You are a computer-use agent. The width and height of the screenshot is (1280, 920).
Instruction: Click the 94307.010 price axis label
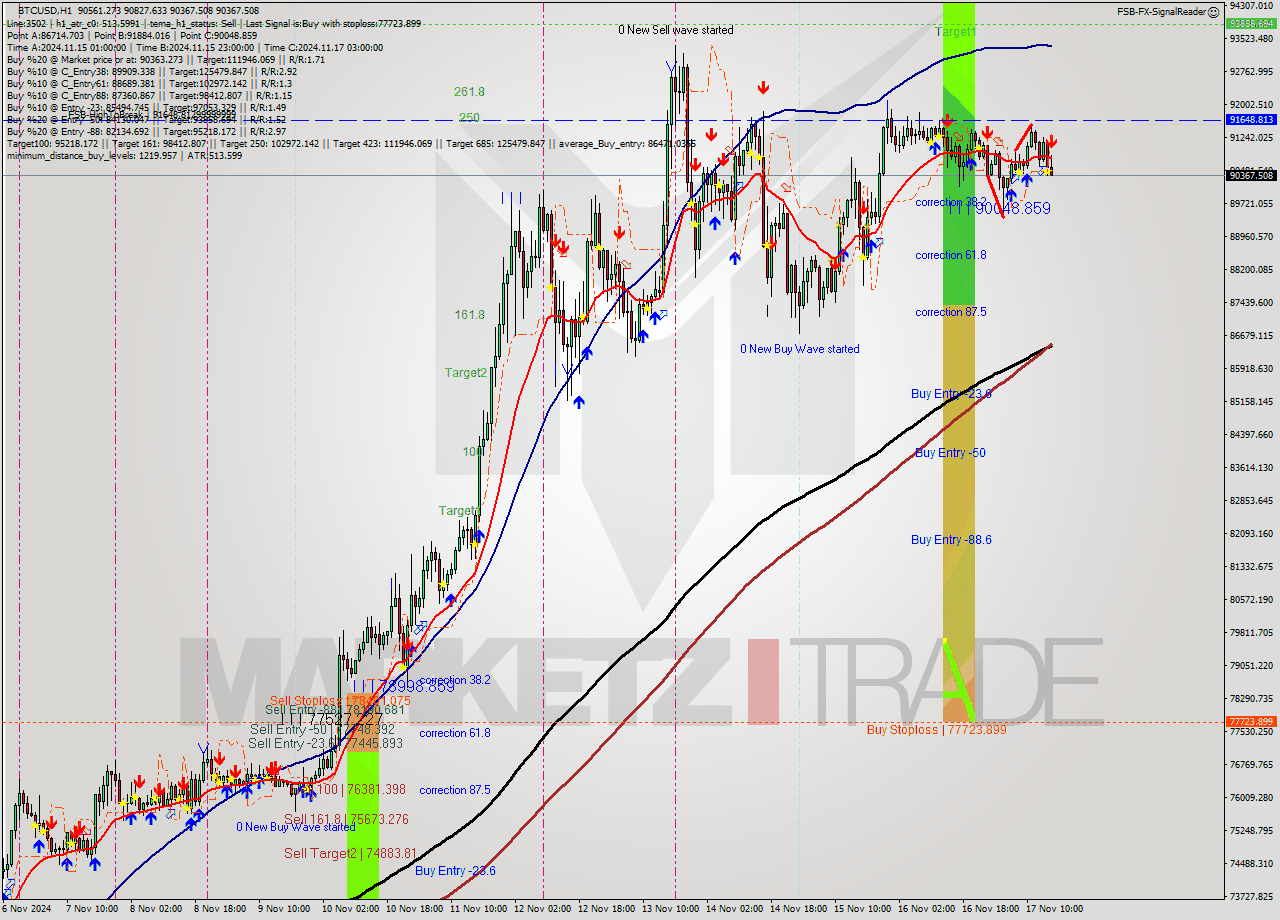tap(1250, 5)
